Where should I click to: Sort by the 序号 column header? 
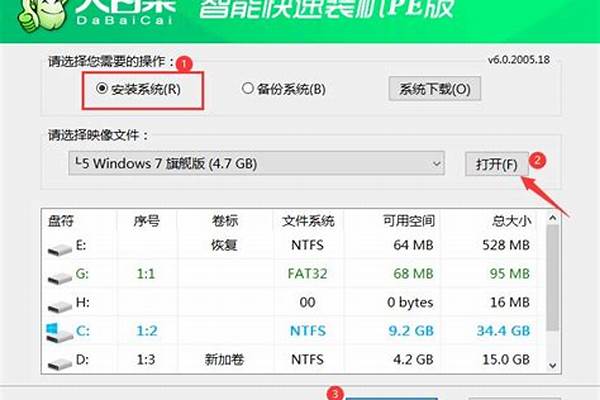coord(147,221)
